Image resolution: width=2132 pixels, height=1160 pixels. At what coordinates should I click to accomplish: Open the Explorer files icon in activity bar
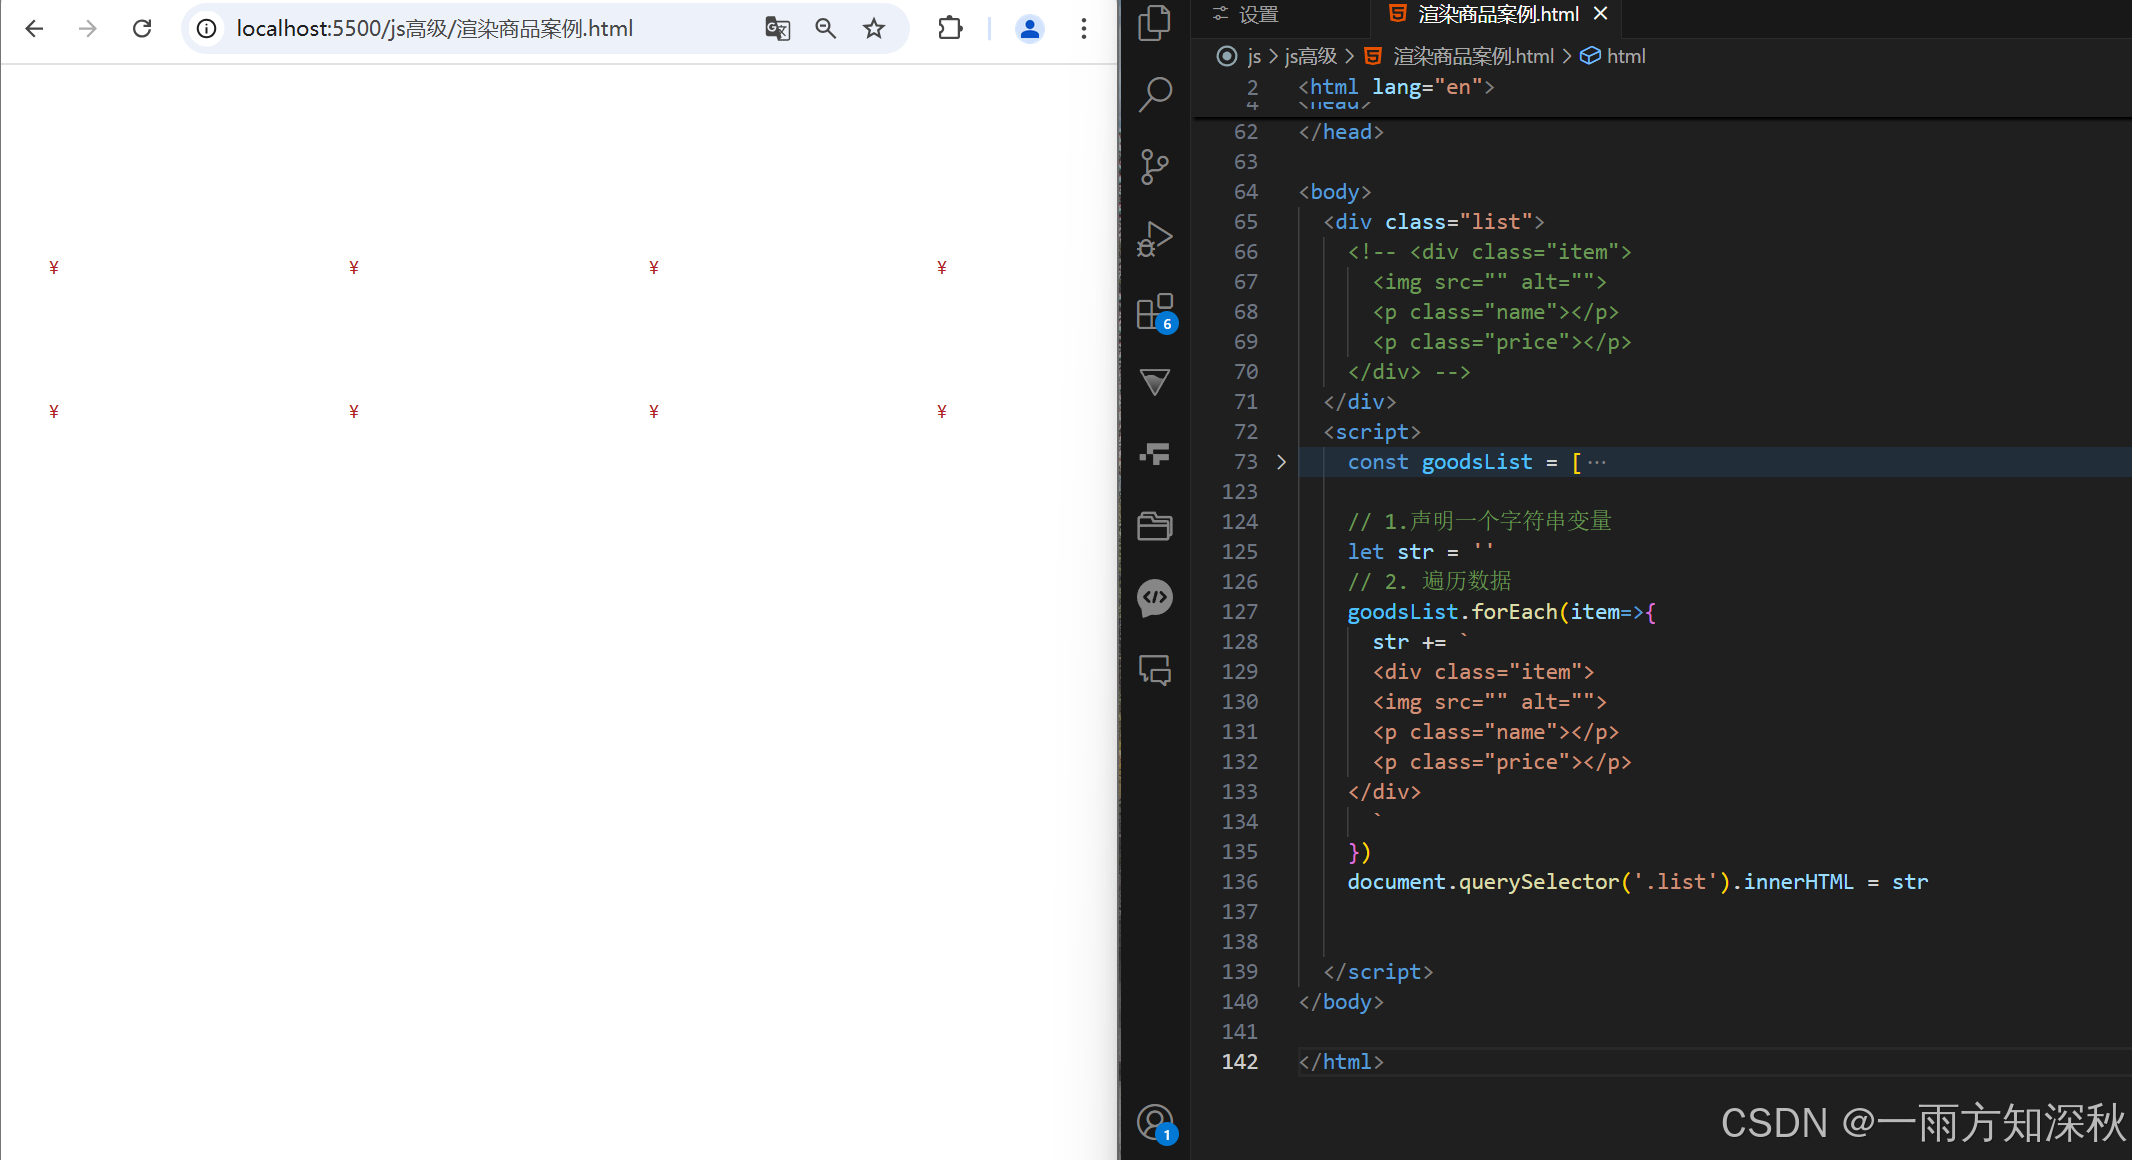point(1155,22)
